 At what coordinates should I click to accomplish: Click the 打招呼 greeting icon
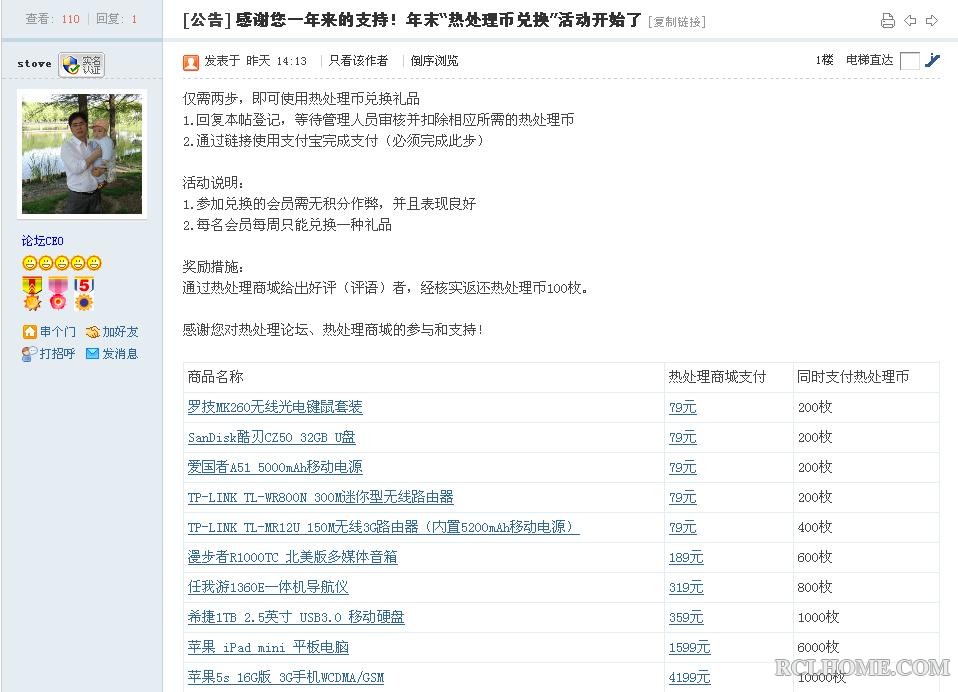click(29, 354)
